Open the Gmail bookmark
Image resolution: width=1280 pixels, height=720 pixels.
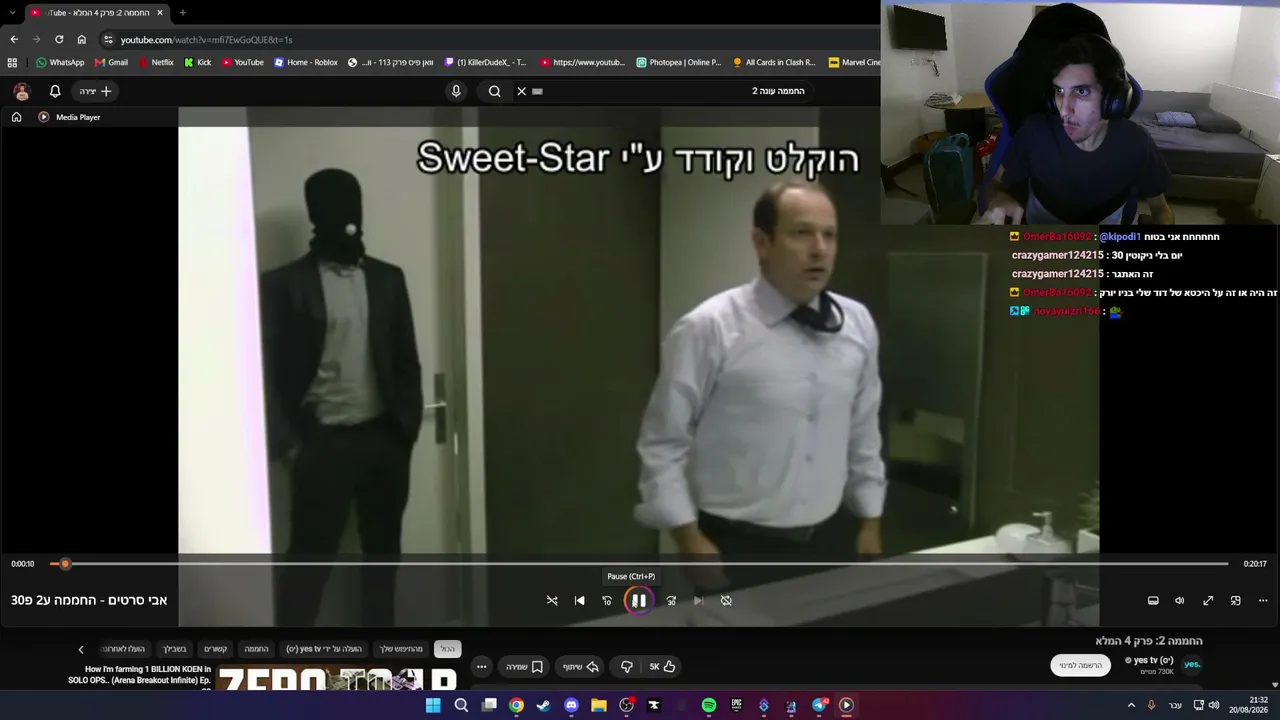point(111,62)
